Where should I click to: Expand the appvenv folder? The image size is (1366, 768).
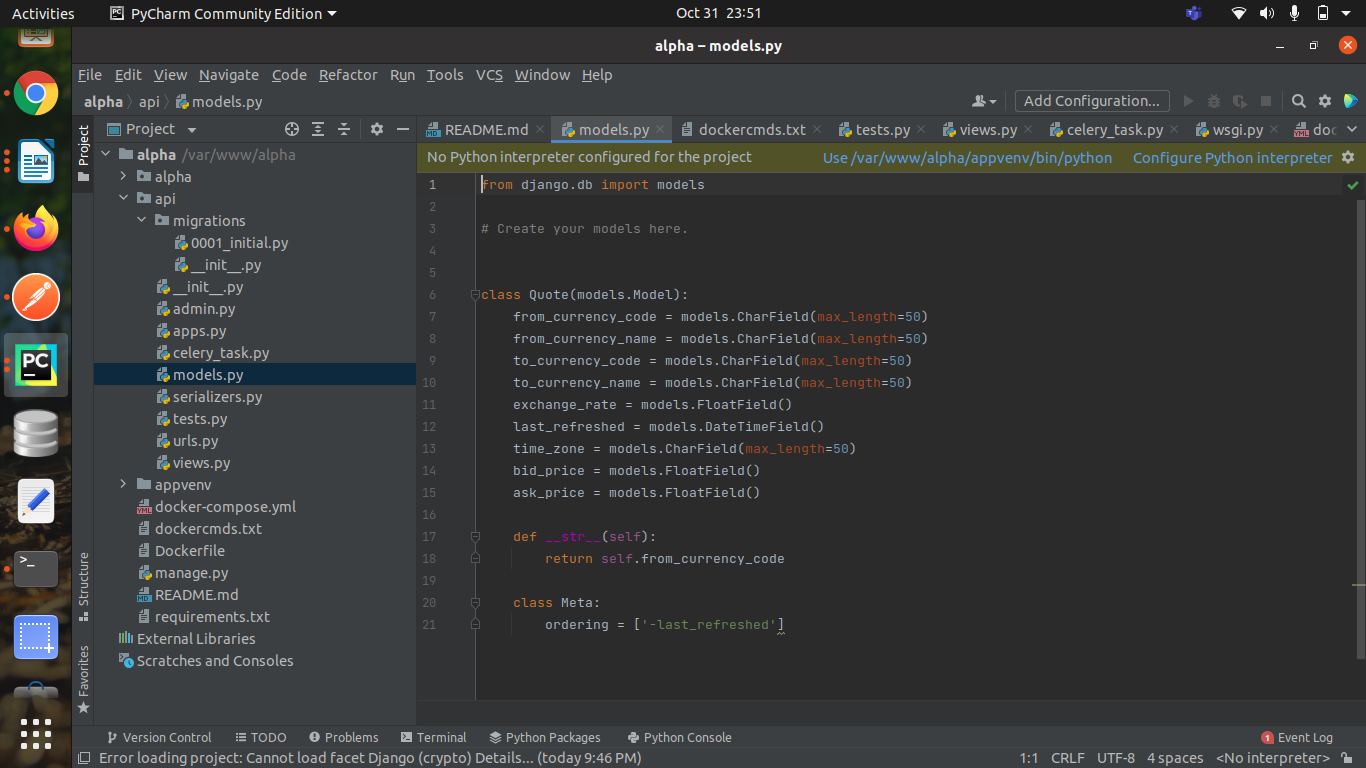click(121, 484)
